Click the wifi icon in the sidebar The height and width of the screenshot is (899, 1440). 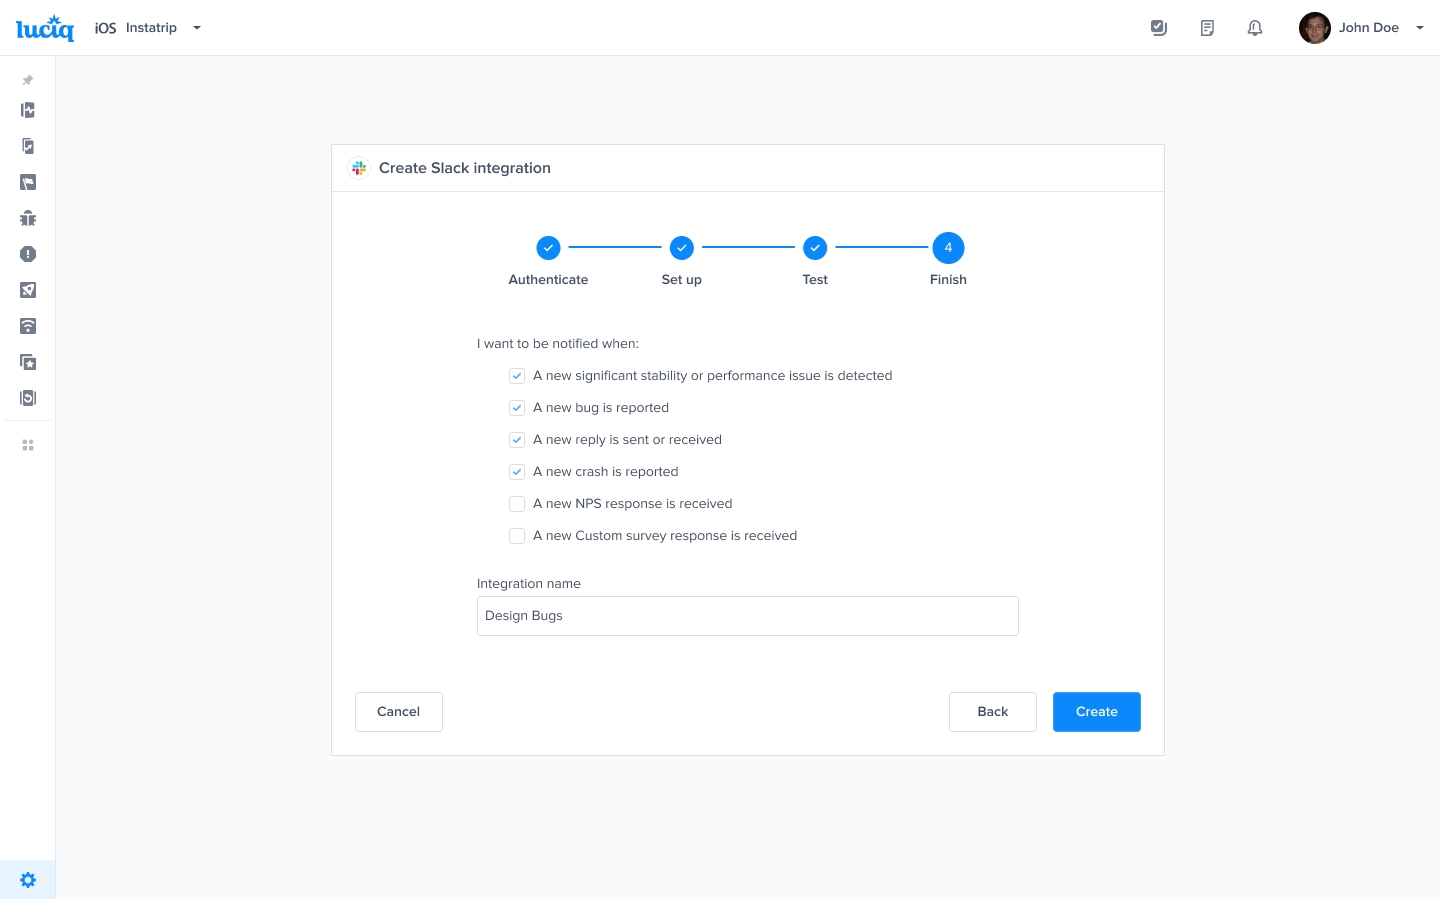click(x=28, y=326)
